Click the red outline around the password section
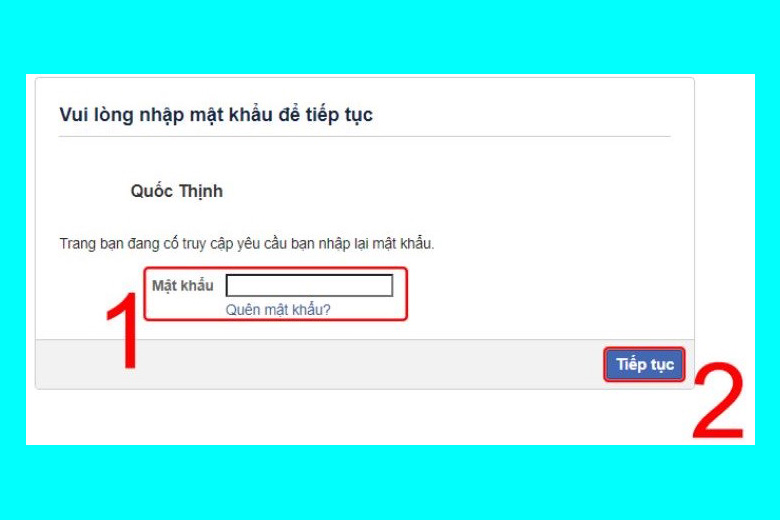Image resolution: width=780 pixels, height=520 pixels. 276,269
